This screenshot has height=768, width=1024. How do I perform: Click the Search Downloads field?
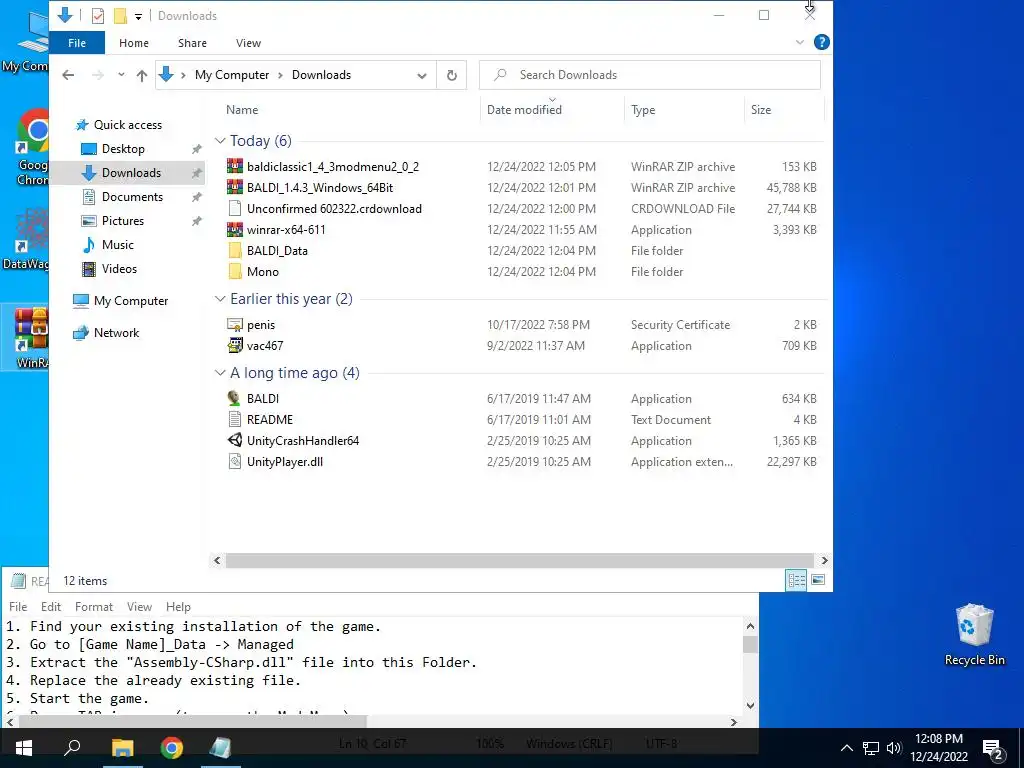click(x=650, y=75)
